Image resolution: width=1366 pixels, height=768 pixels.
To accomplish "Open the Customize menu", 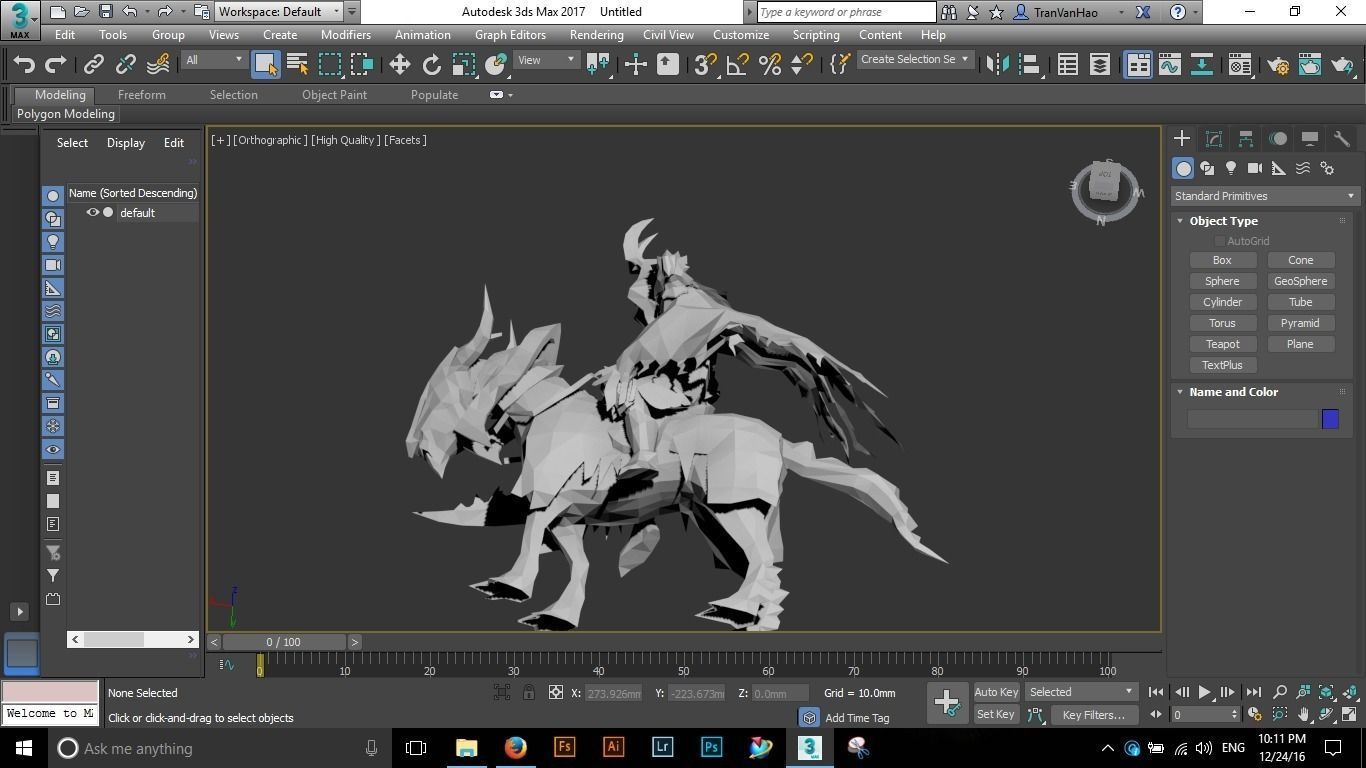I will point(741,34).
